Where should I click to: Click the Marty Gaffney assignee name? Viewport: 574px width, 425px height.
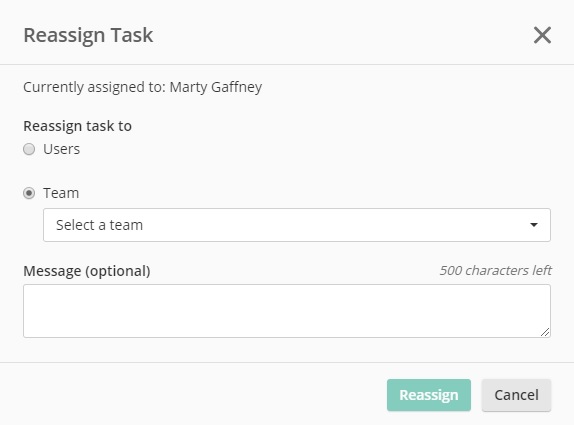216,87
